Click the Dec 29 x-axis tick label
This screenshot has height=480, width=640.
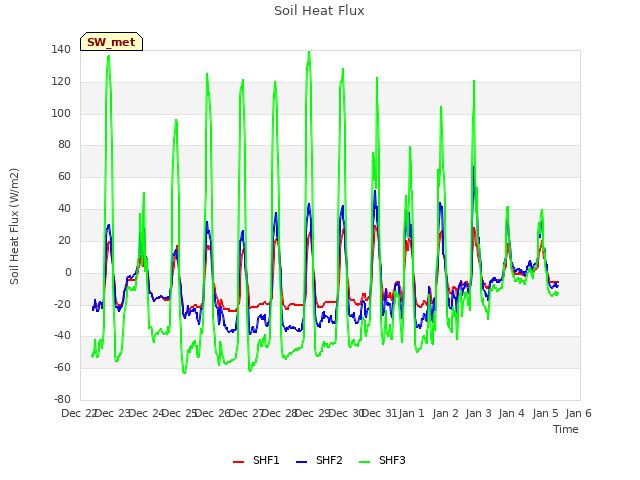(313, 413)
